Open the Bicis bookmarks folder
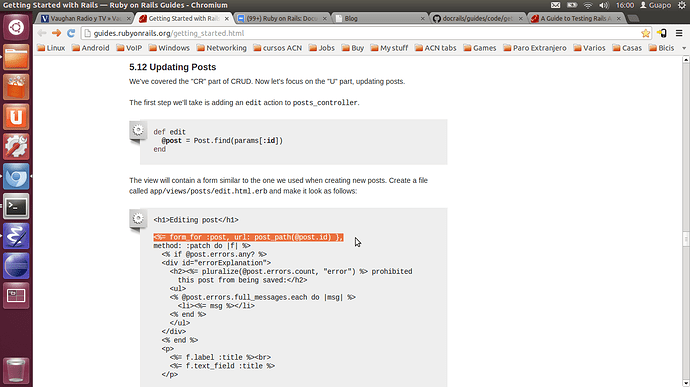The height and width of the screenshot is (387, 690). [x=661, y=48]
